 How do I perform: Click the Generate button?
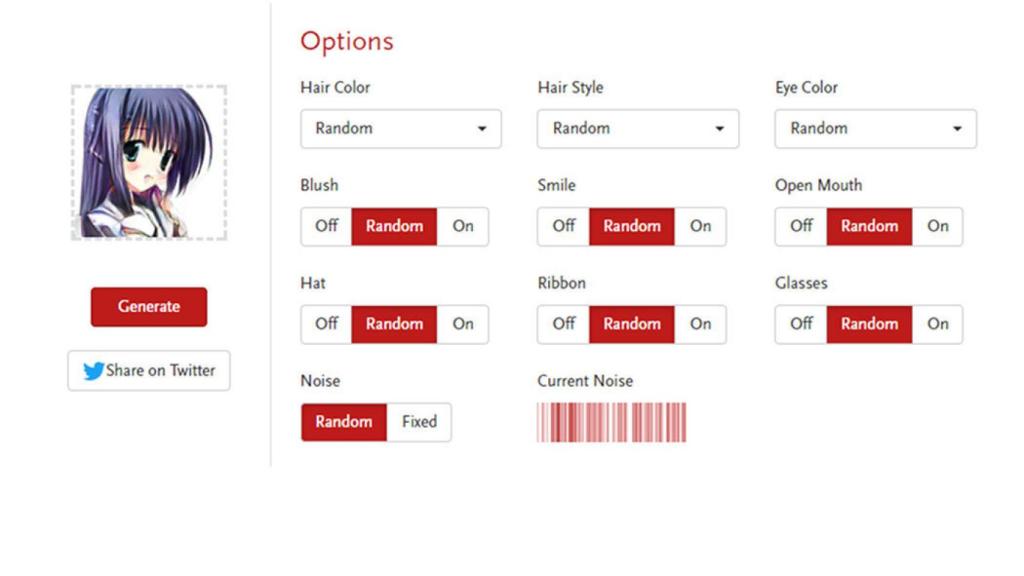coord(149,307)
